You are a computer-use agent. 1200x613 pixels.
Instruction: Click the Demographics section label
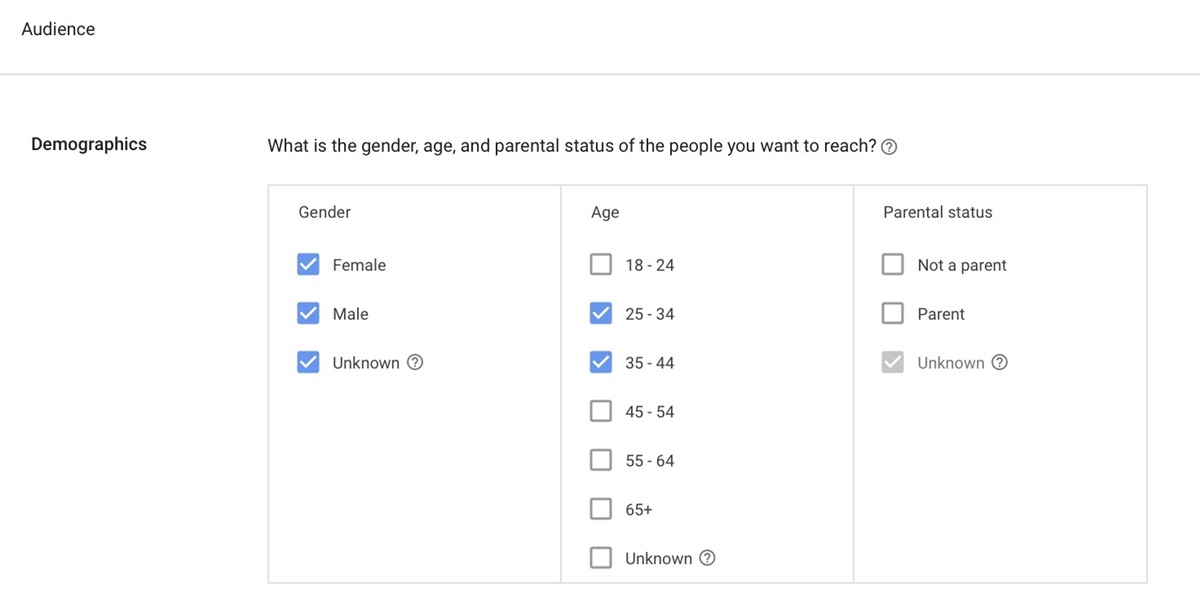(89, 144)
